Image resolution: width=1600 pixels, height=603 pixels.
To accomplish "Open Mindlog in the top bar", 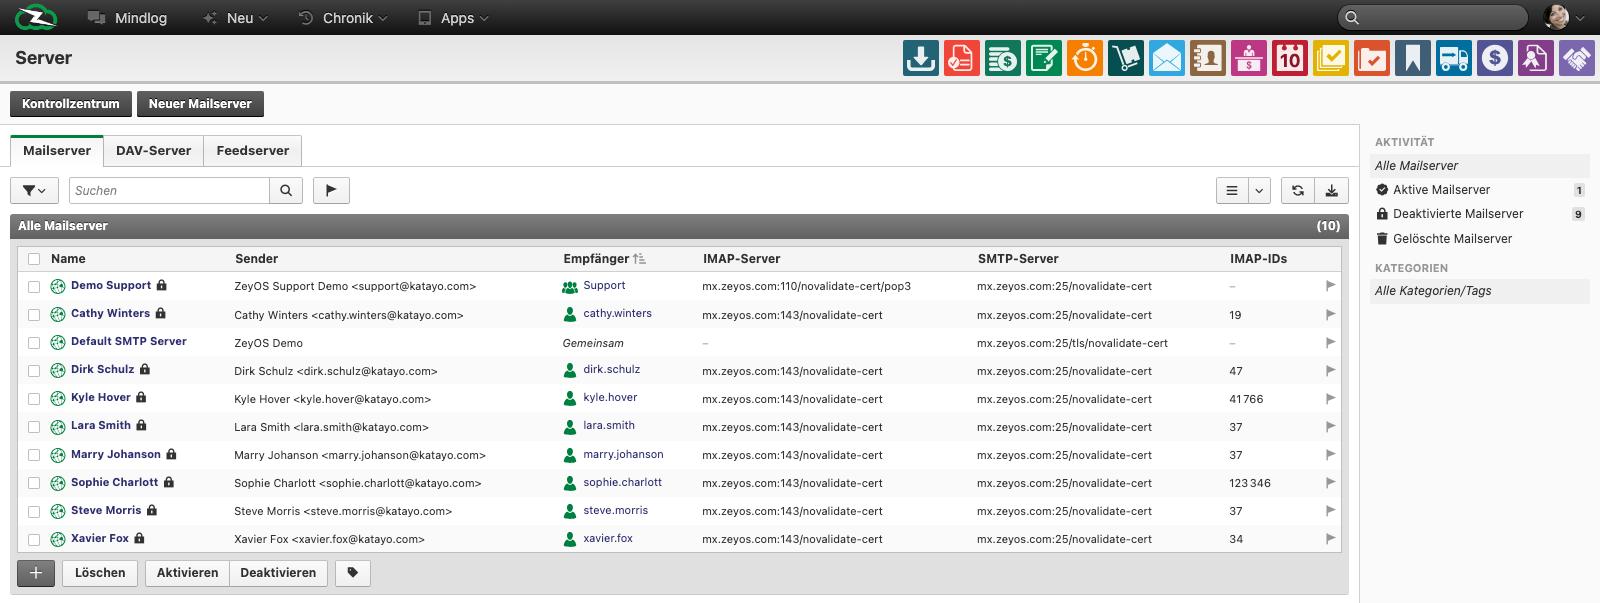I will (x=127, y=18).
